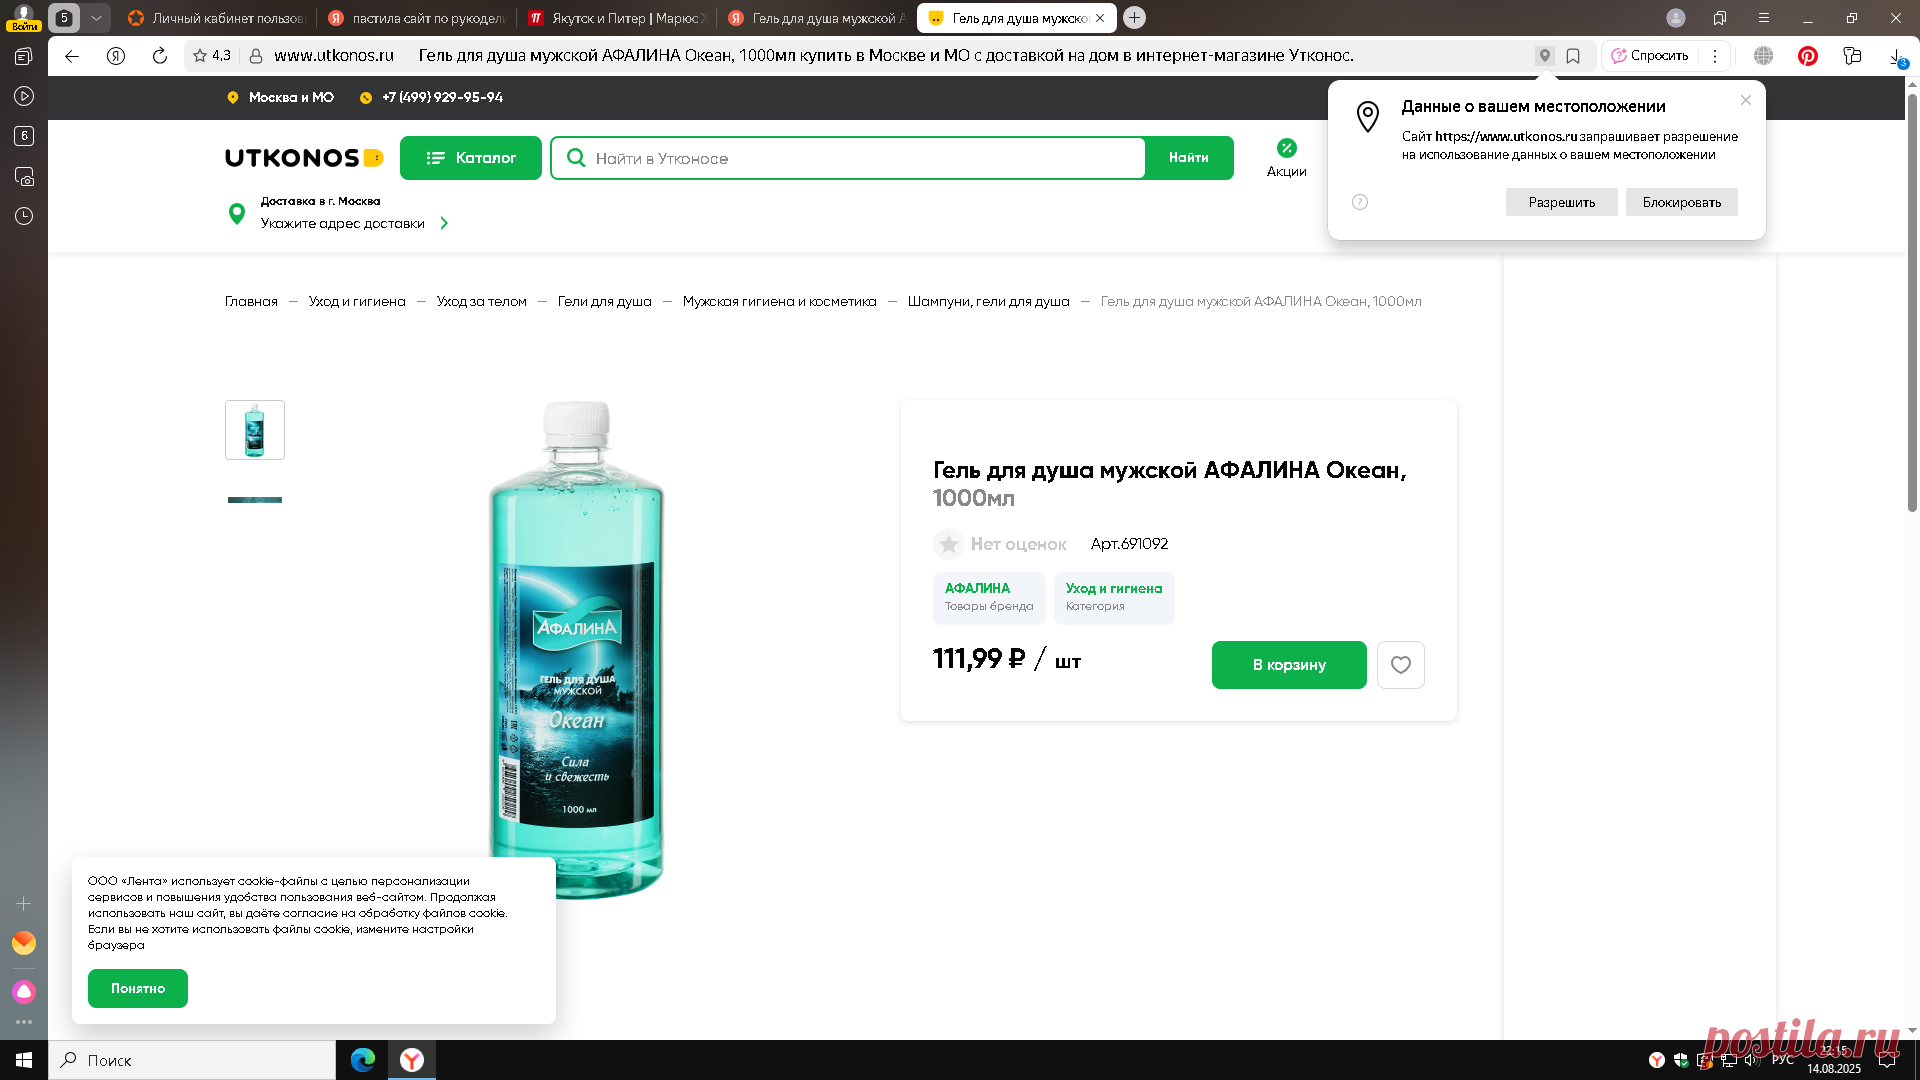This screenshot has height=1080, width=1920.
Task: Click the help question icon in location popup
Action: click(x=1360, y=202)
